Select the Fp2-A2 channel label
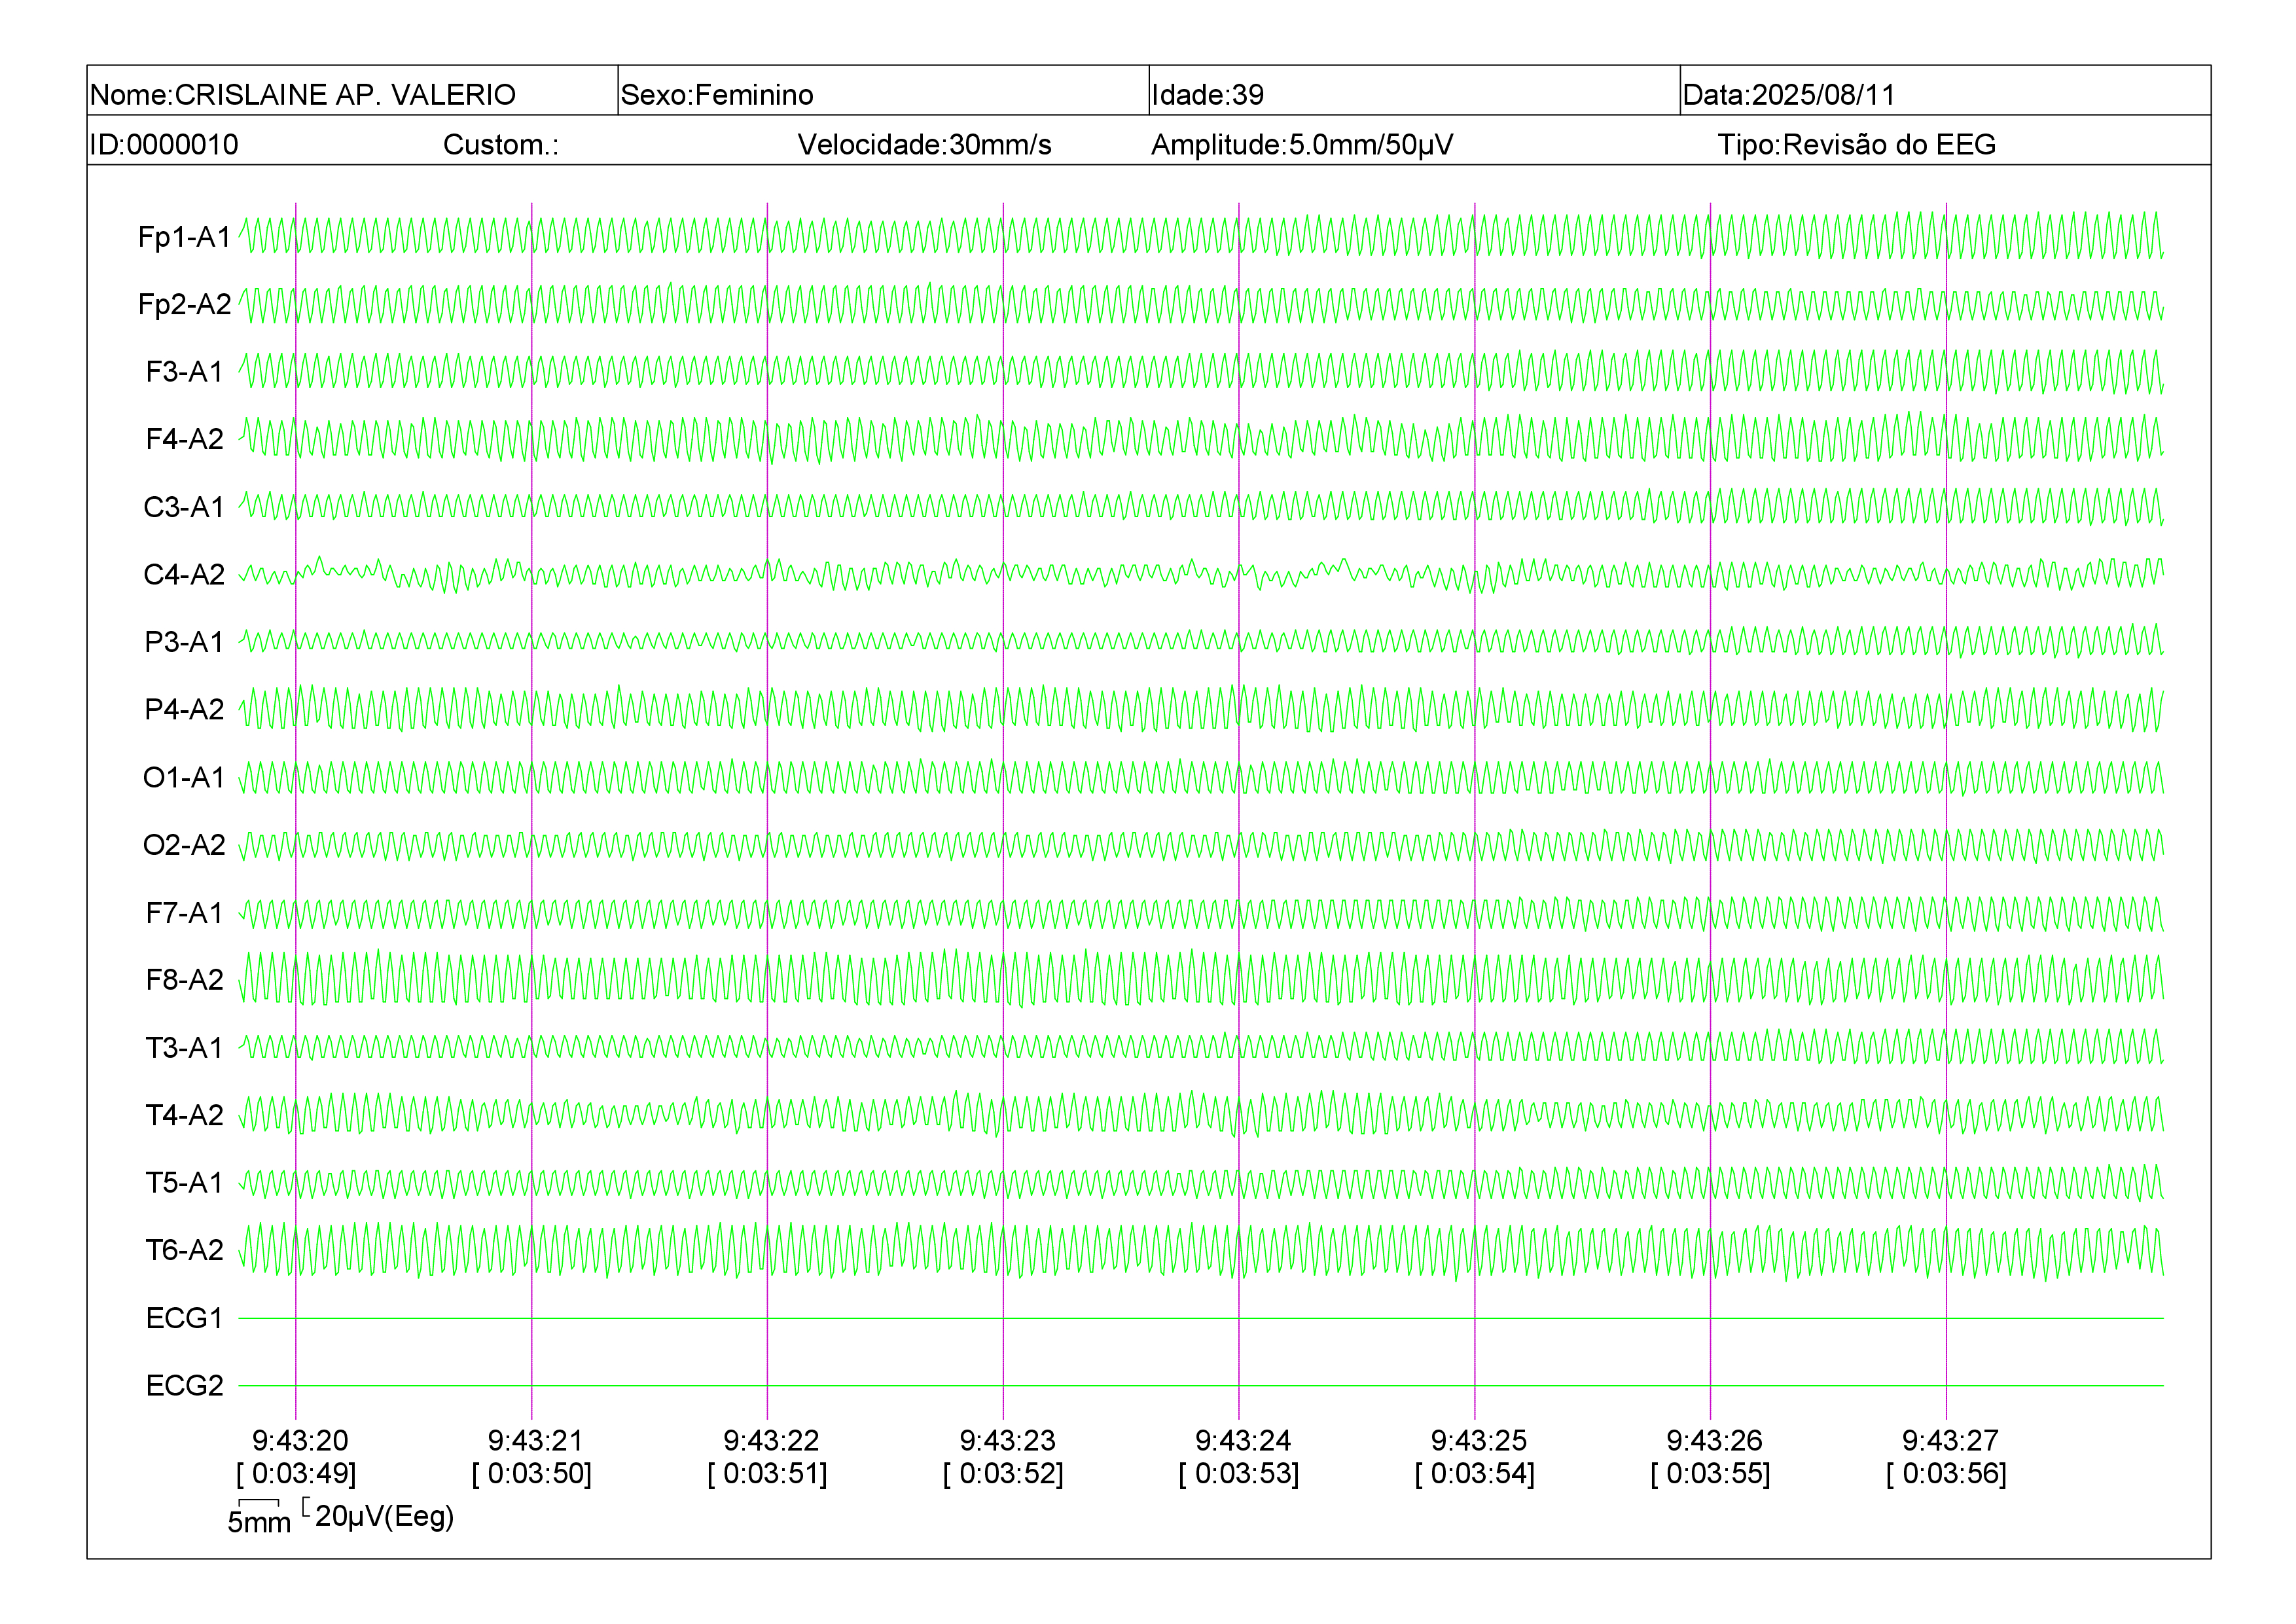This screenshot has width=2296, height=1624. point(184,304)
